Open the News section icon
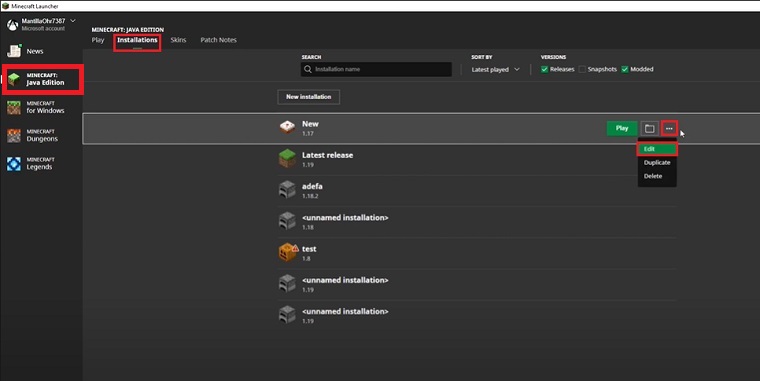The image size is (760, 381). tap(14, 51)
